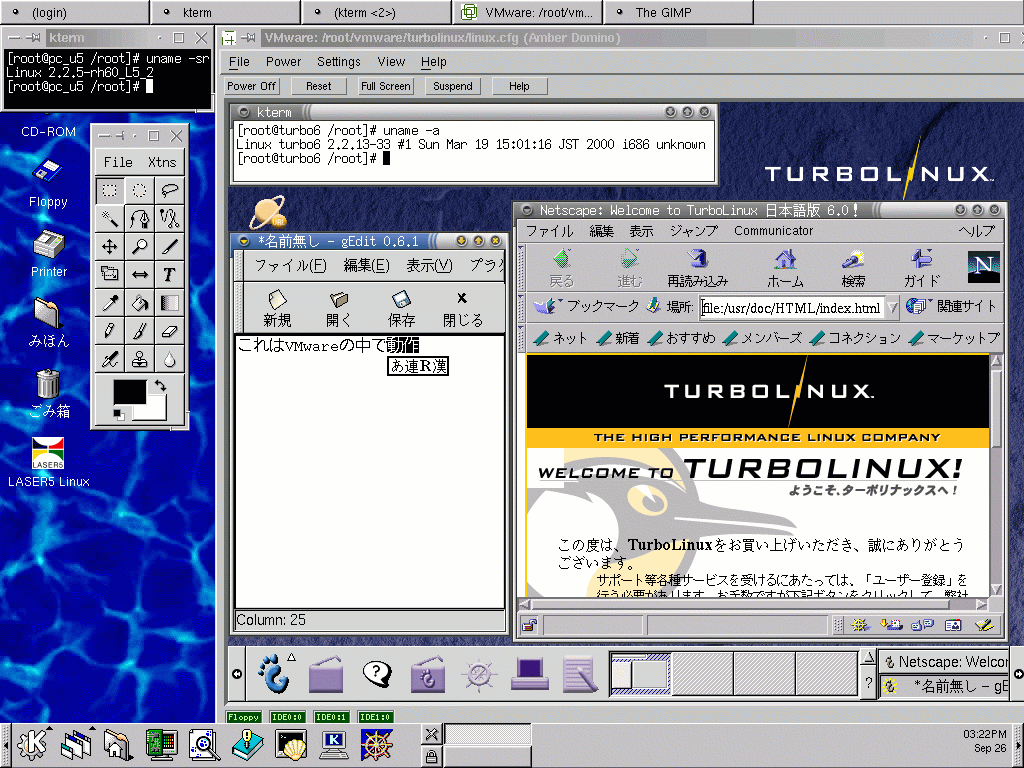The width and height of the screenshot is (1024, 768).
Task: Click the black foreground color swatch in GIMP
Action: 130,392
